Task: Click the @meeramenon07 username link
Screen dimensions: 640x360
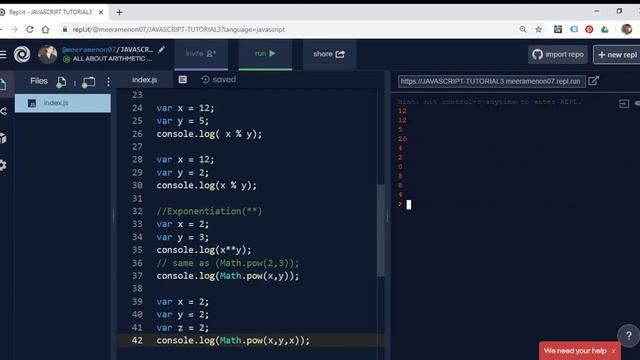Action: click(x=88, y=50)
